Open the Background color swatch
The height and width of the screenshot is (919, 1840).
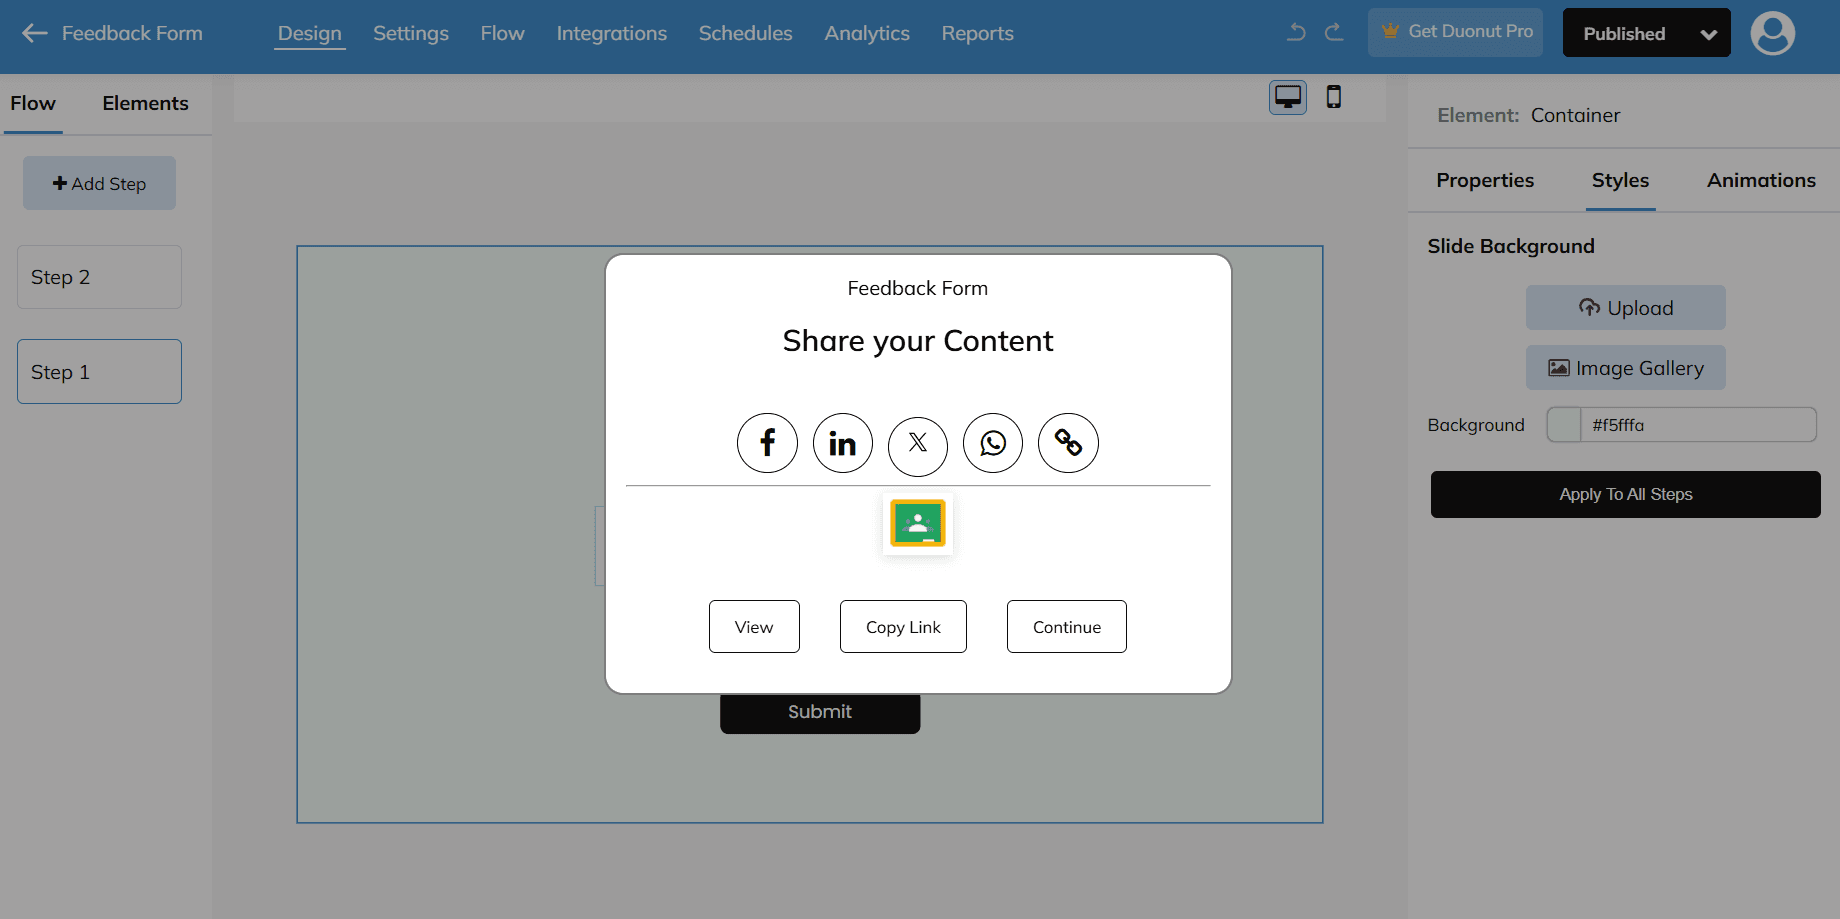pos(1564,425)
